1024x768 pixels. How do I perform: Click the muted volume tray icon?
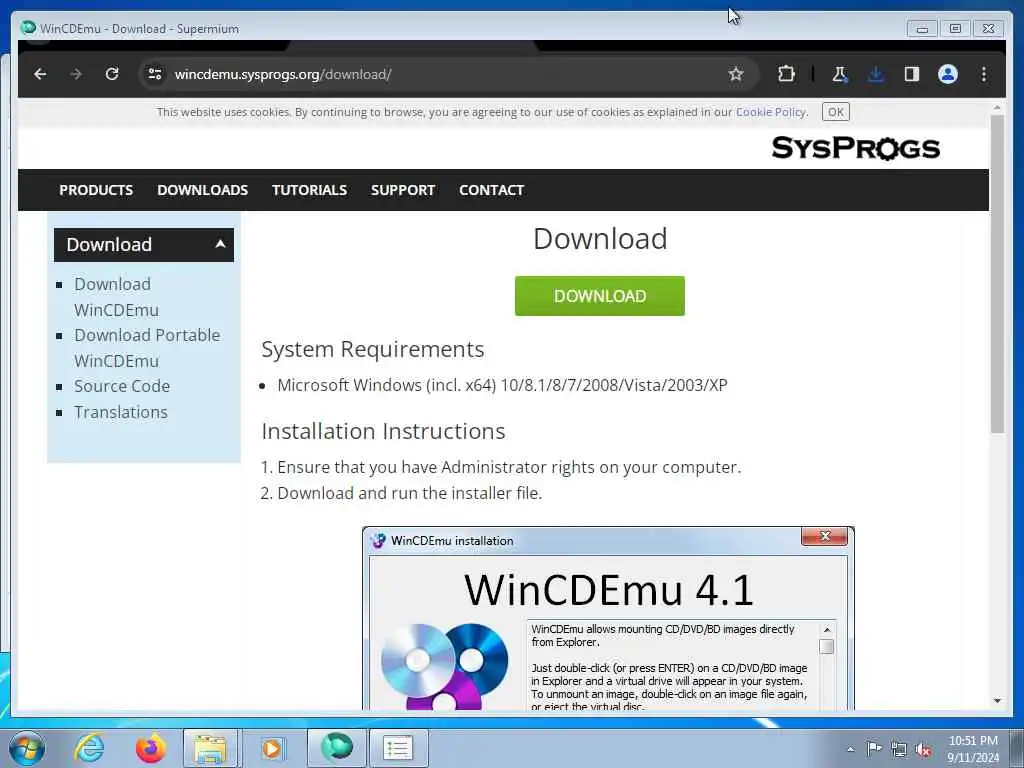(x=923, y=750)
